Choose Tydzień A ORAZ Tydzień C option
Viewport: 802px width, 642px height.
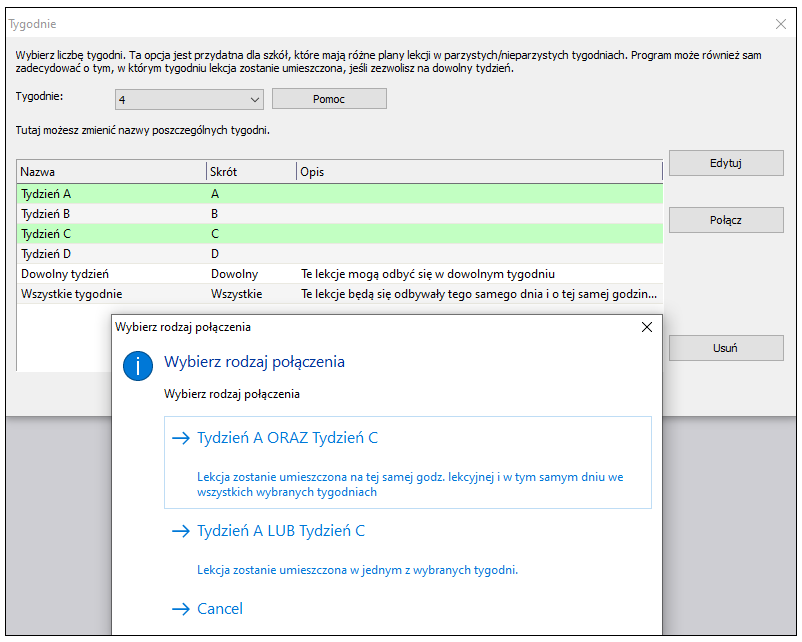408,462
